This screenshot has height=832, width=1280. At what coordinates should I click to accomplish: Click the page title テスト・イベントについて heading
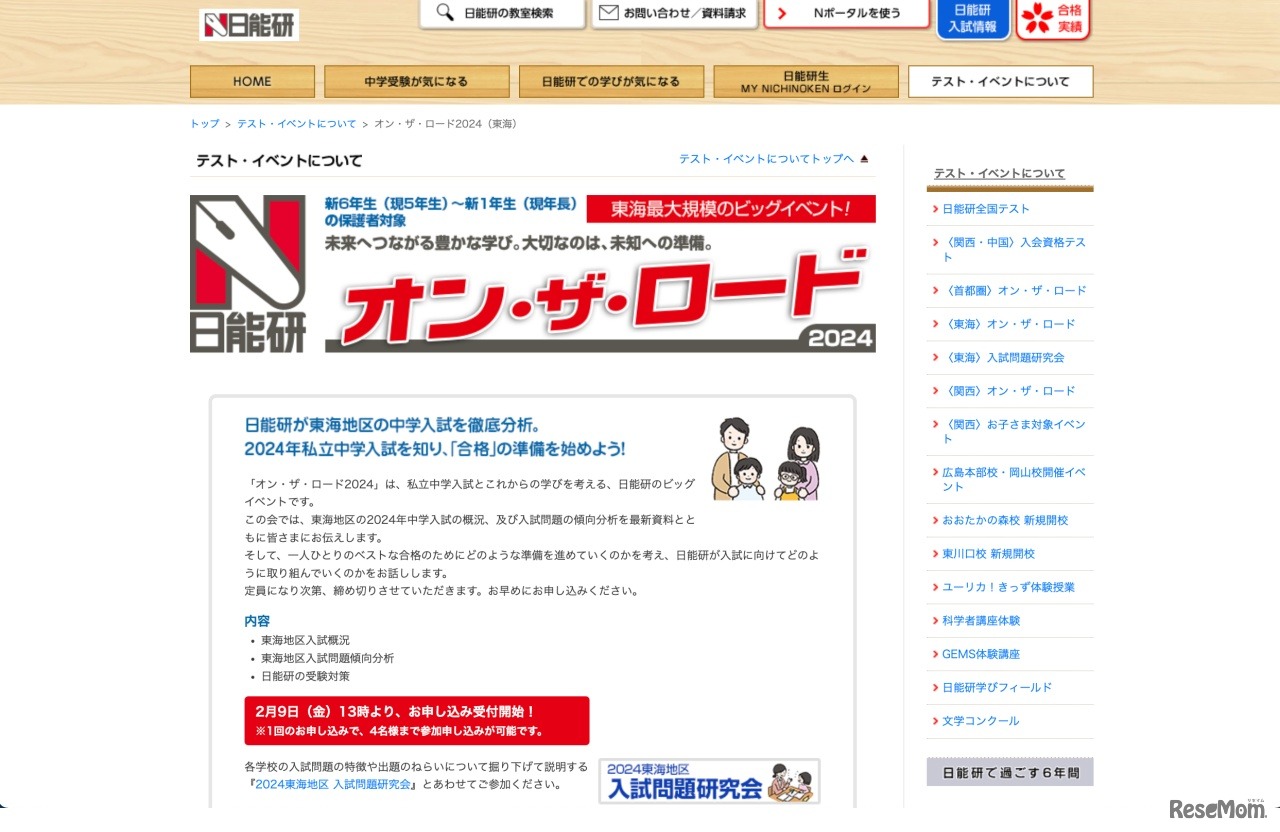[x=279, y=160]
